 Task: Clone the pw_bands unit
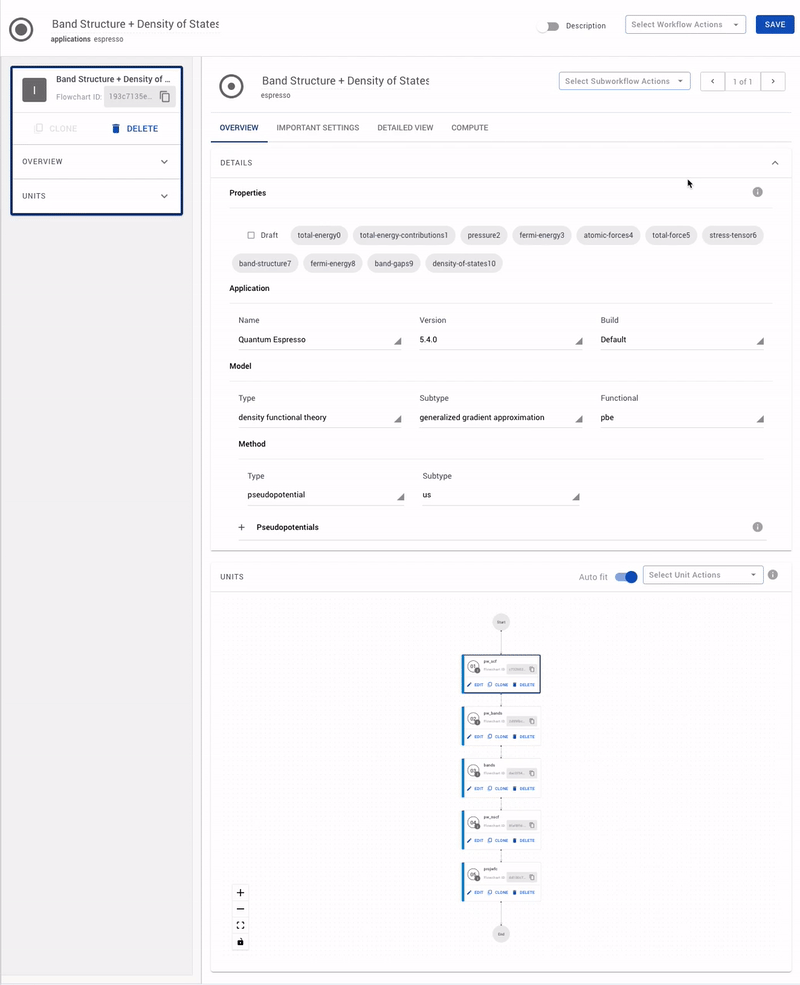click(x=498, y=737)
